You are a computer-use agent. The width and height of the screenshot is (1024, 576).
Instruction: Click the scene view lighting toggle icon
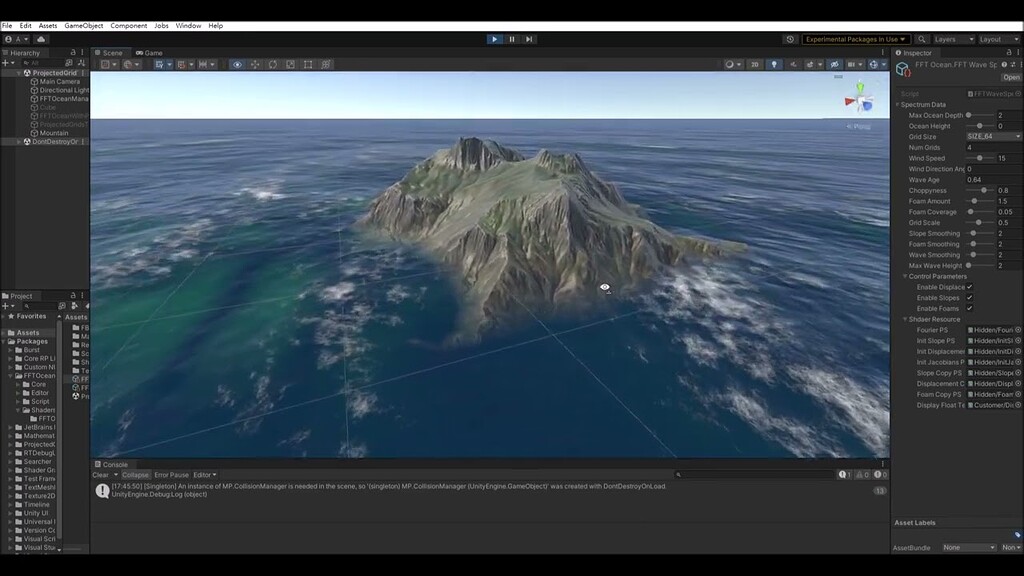tap(774, 64)
